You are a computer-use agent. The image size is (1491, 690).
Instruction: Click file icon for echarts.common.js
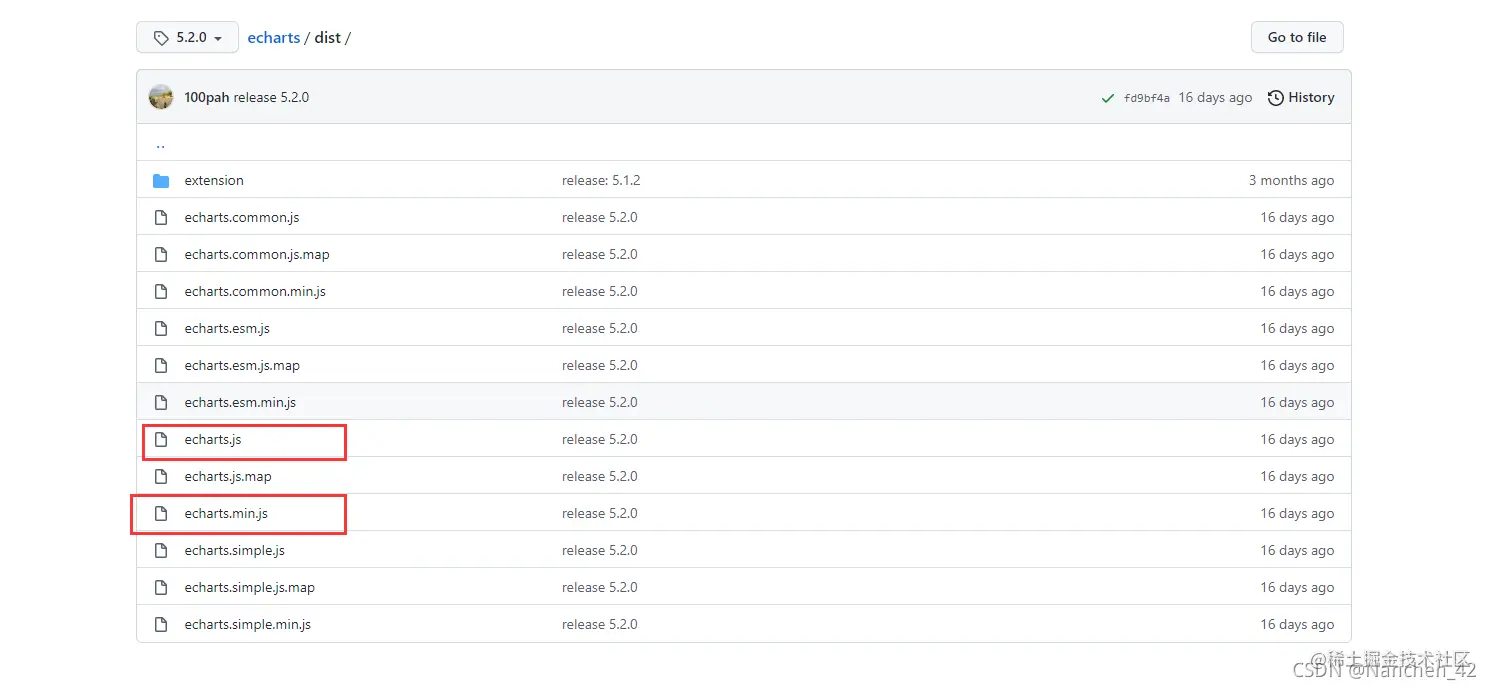[161, 217]
